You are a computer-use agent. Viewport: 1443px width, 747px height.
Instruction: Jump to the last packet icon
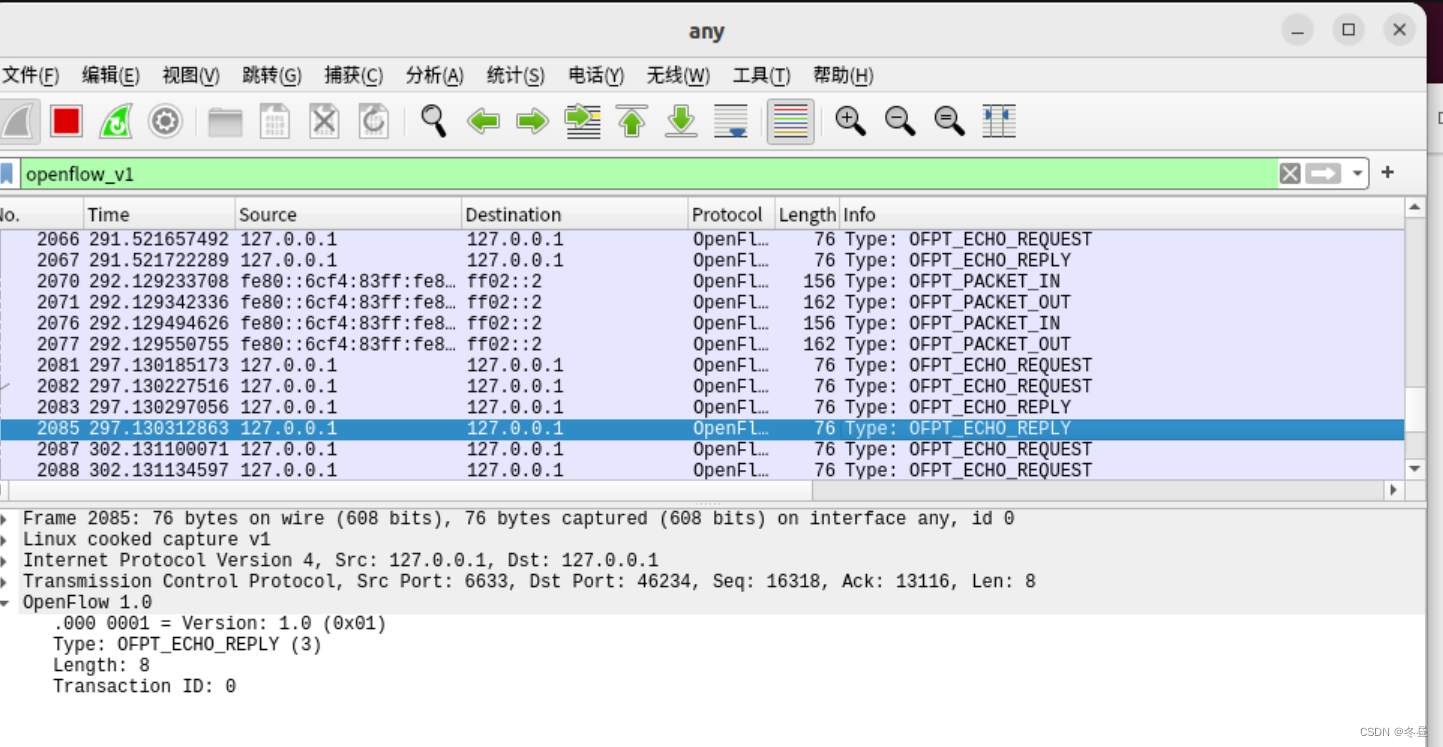(x=681, y=122)
